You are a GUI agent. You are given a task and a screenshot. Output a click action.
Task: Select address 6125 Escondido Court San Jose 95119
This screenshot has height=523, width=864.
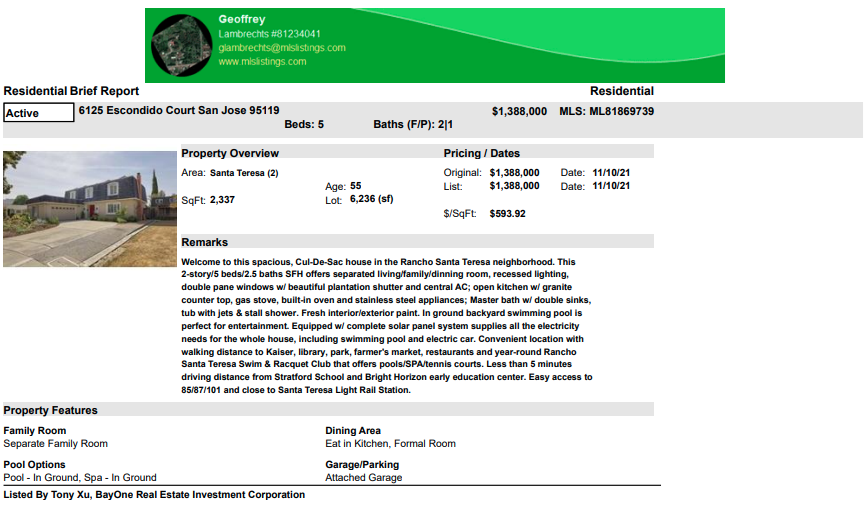coord(179,110)
